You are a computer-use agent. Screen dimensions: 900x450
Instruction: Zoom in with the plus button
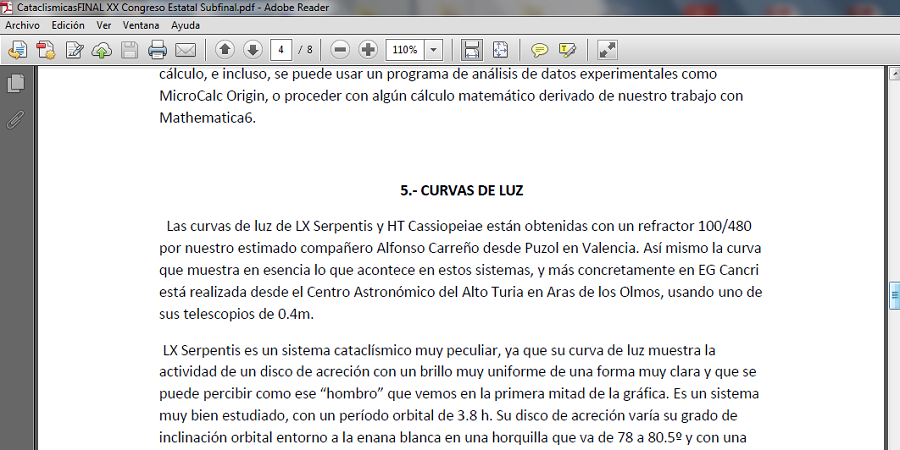pos(368,50)
